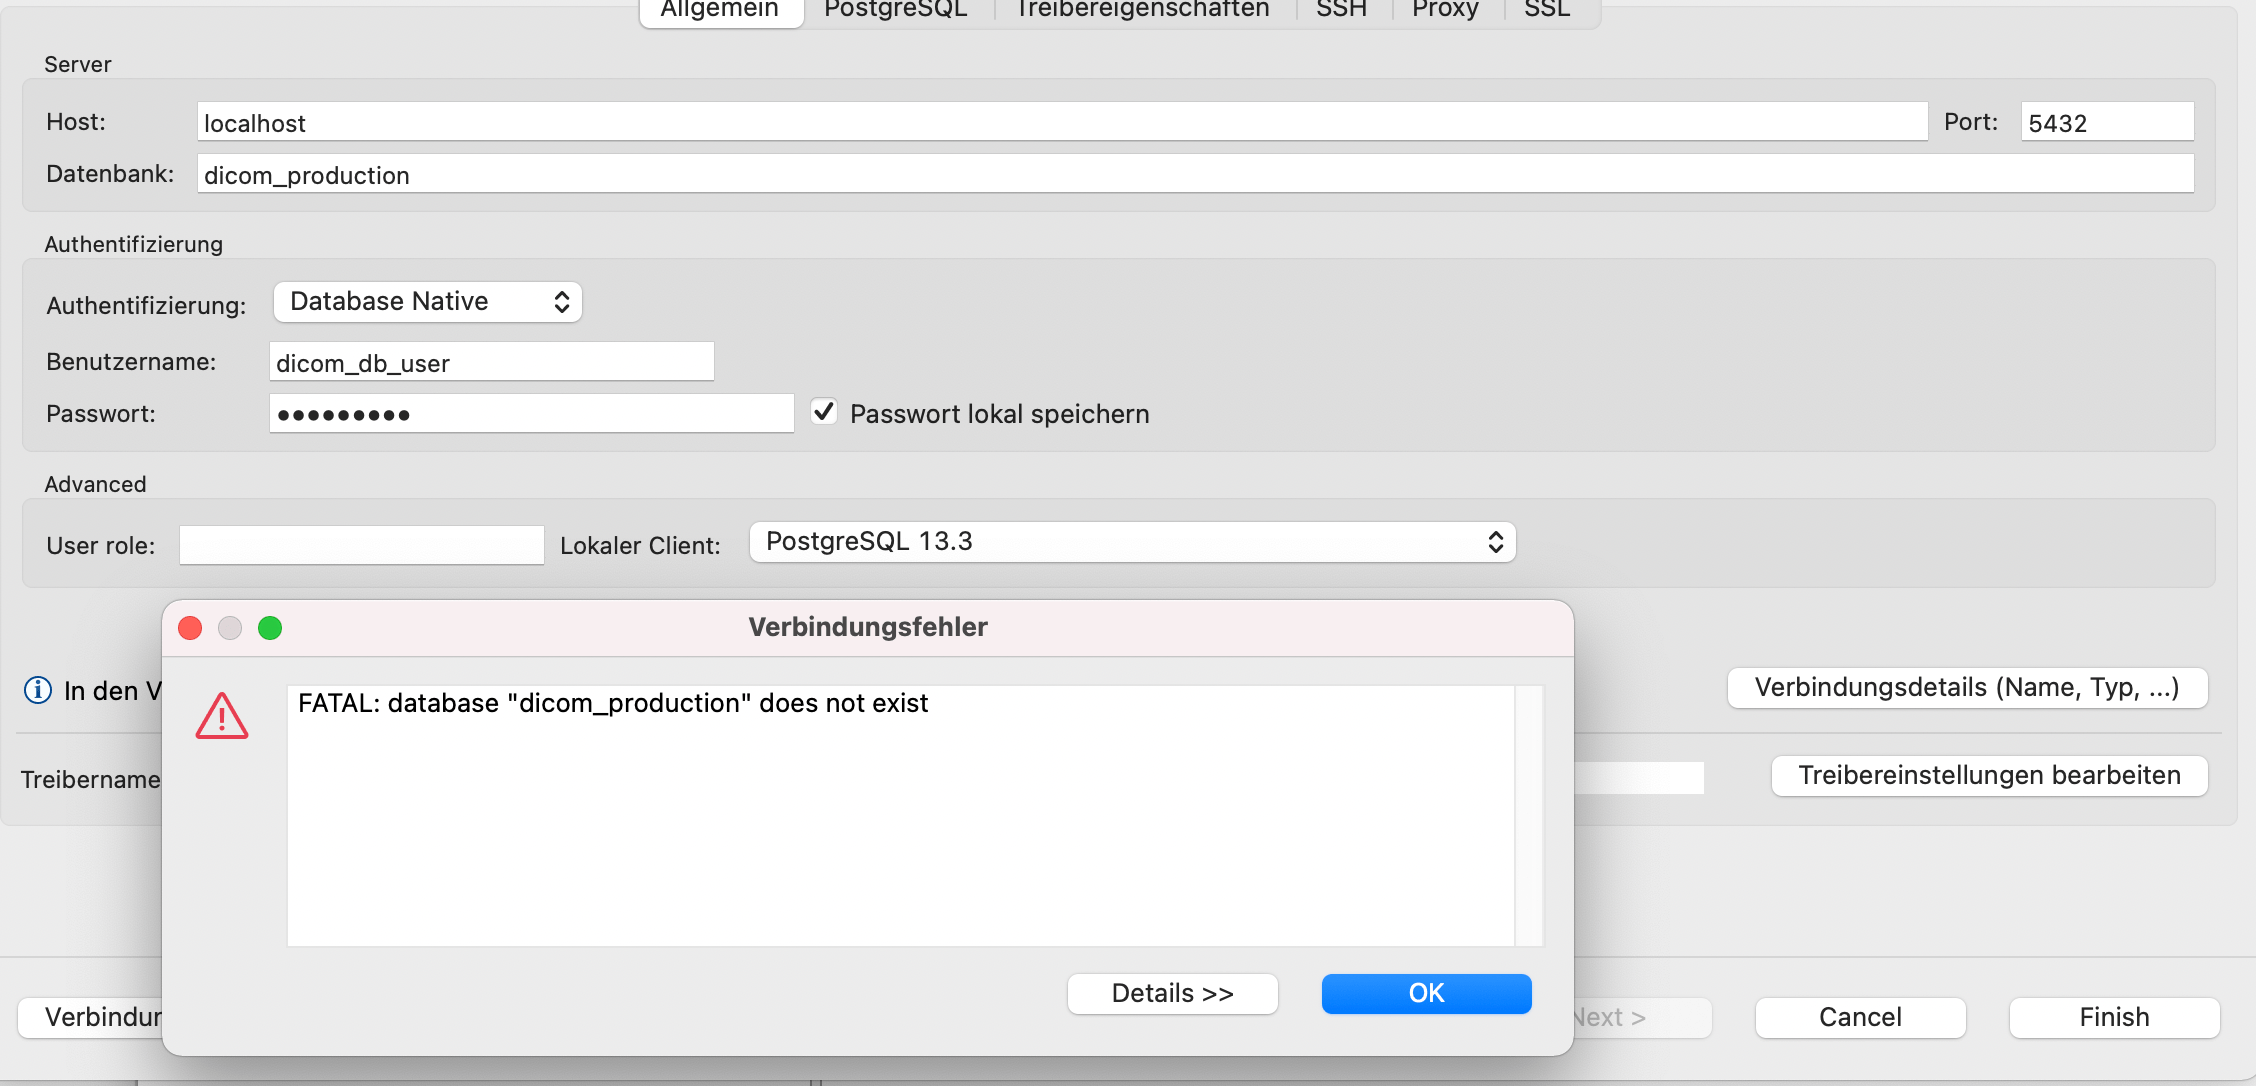Click the blue info icon
Image resolution: width=2256 pixels, height=1086 pixels.
(38, 690)
